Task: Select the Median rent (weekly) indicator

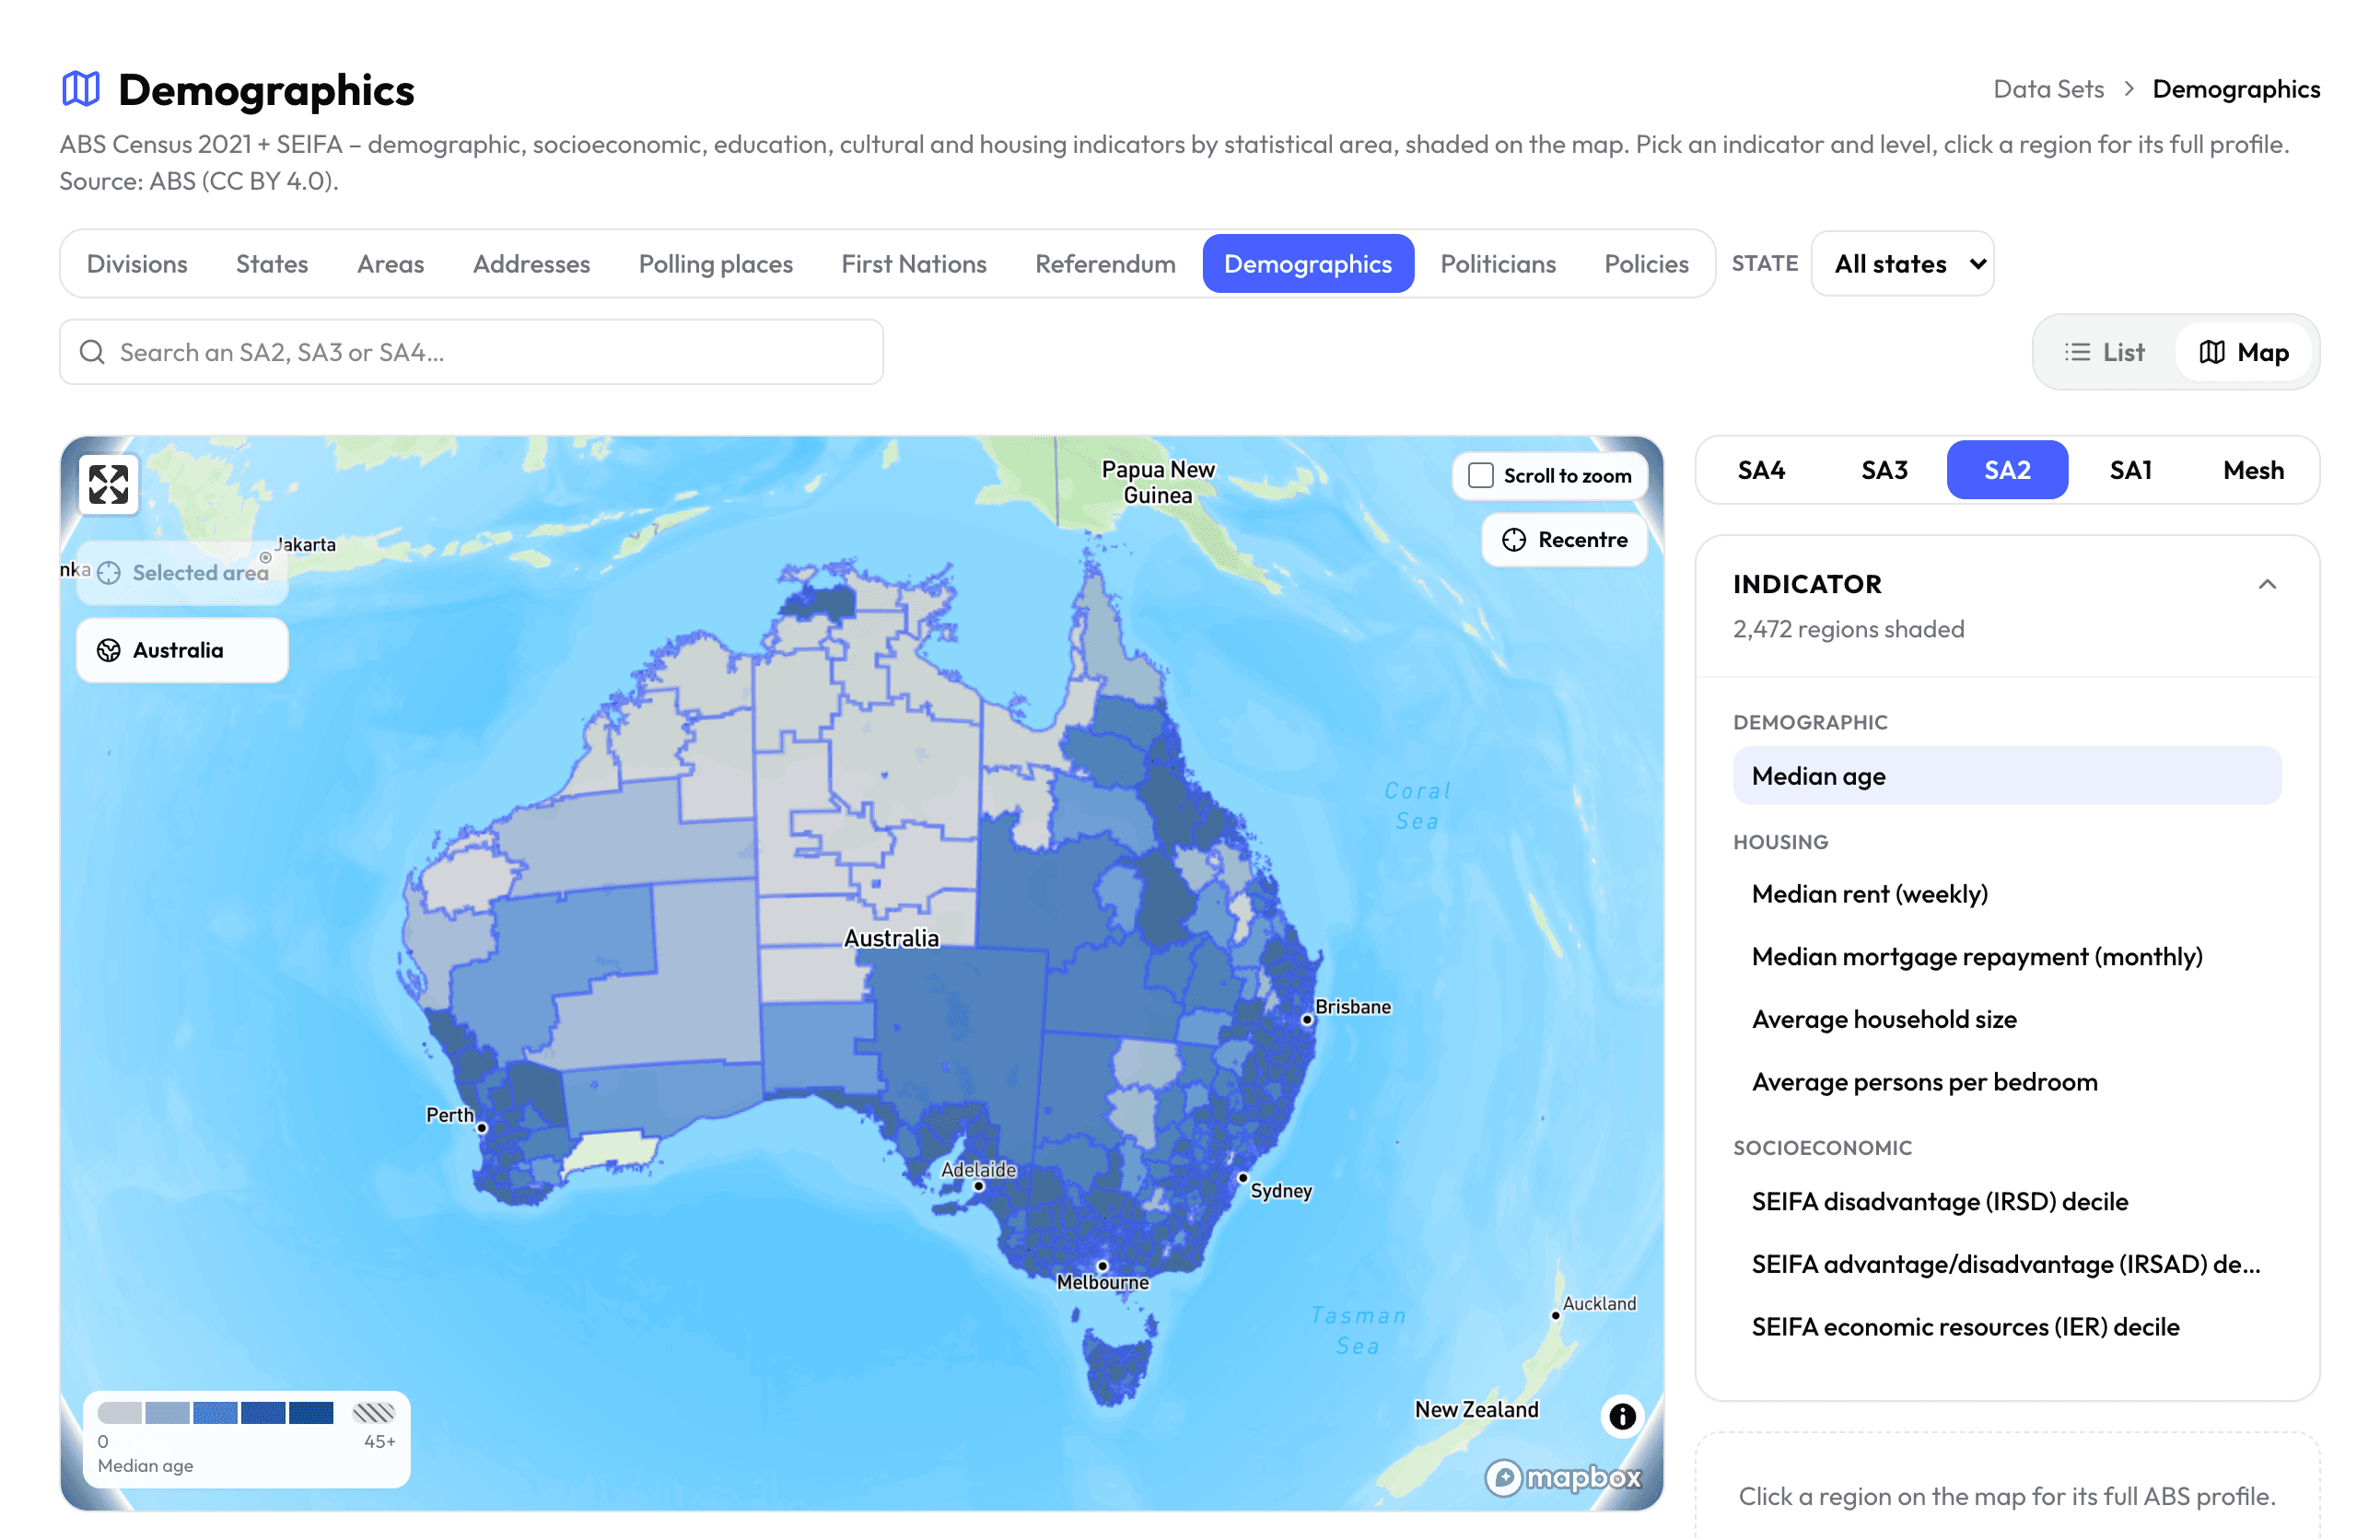Action: (2007, 894)
